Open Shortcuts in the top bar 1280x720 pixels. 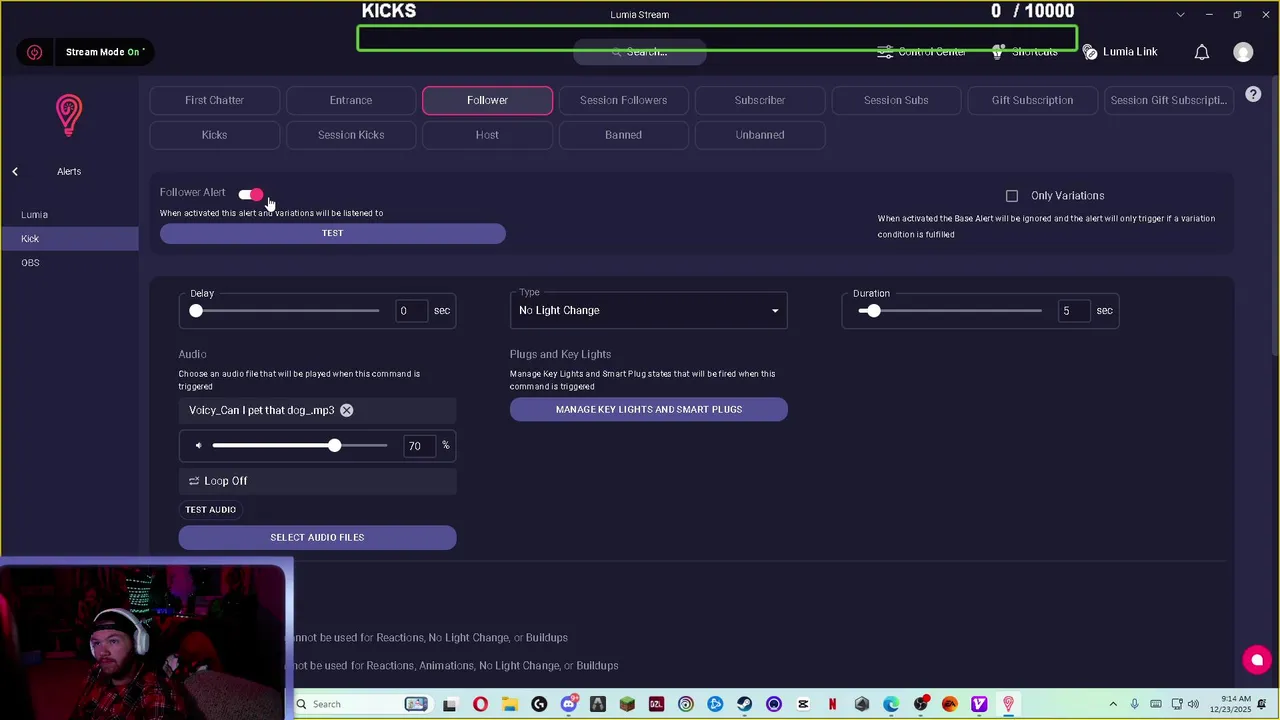[x=1025, y=52]
